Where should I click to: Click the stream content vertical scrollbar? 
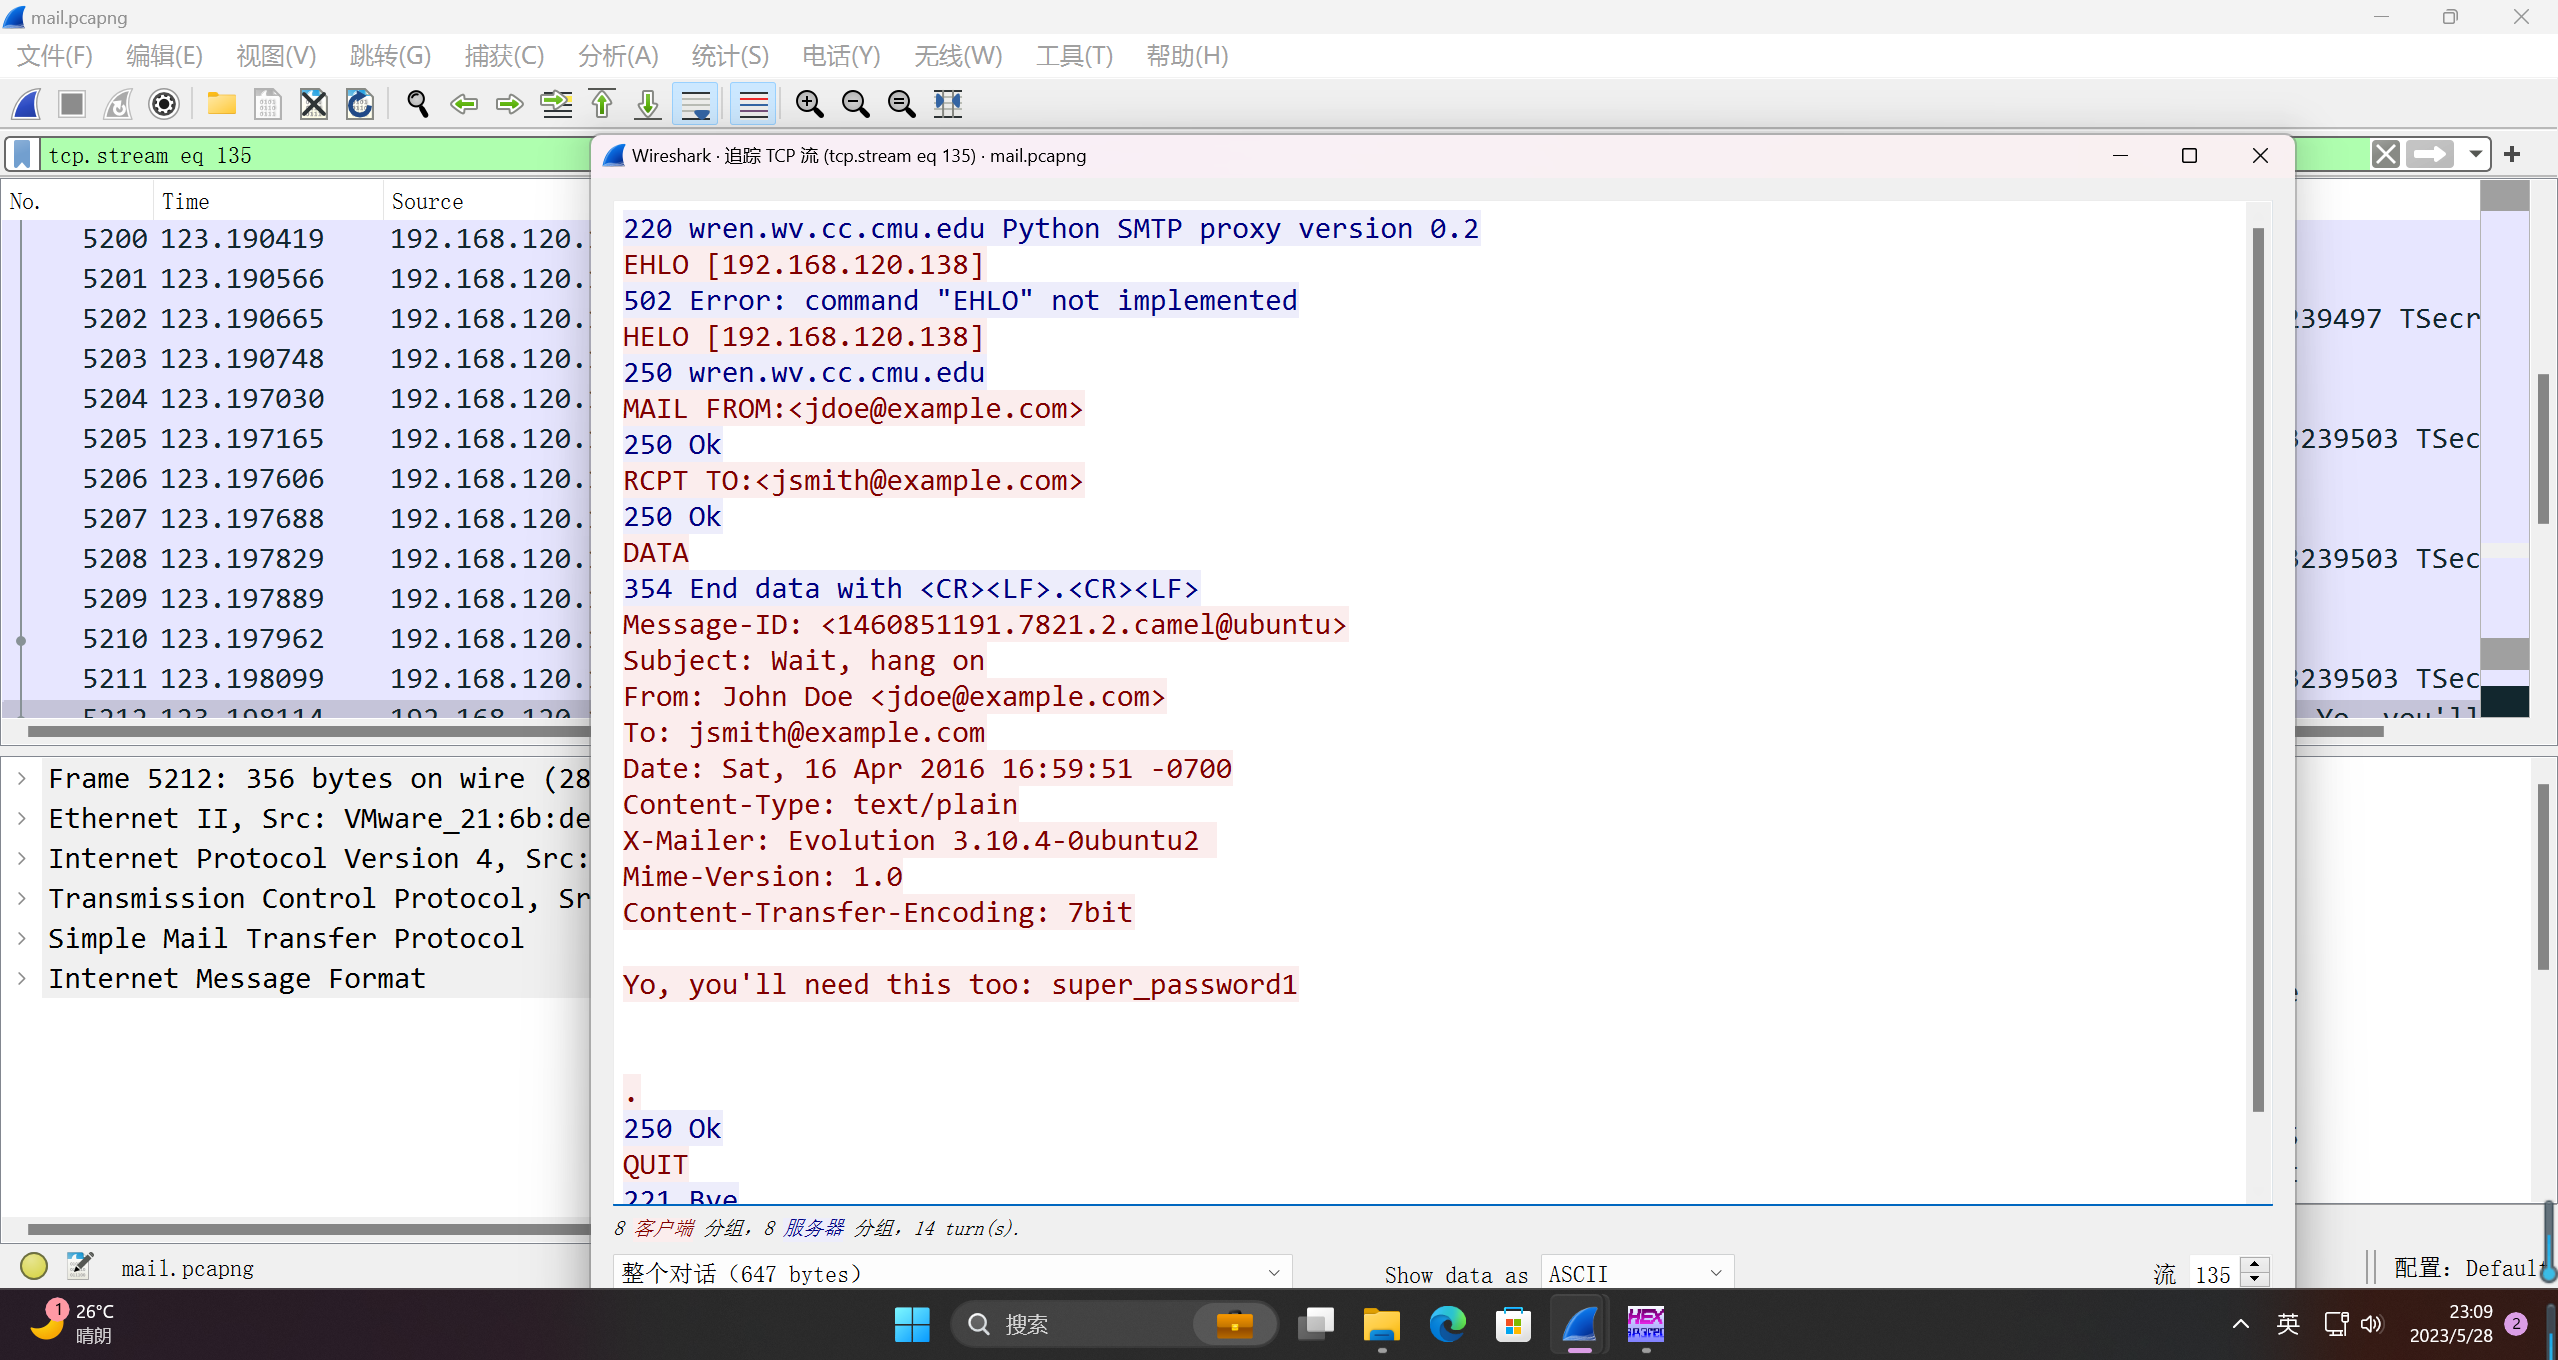pos(2257,670)
